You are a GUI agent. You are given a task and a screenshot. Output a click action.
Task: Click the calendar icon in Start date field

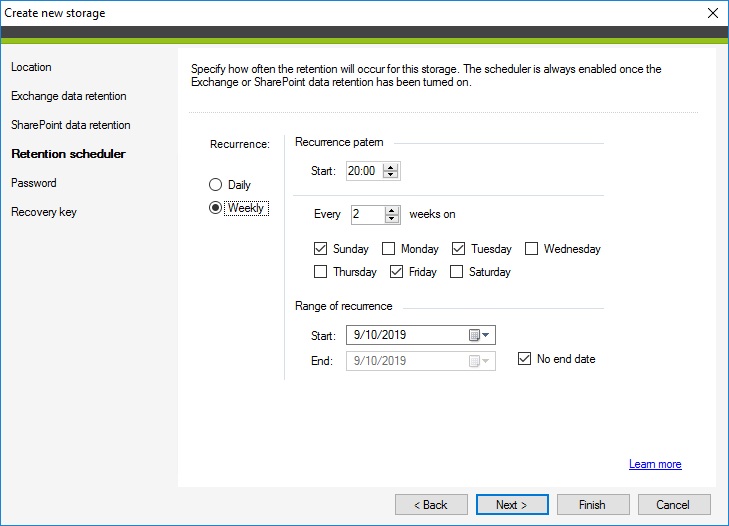click(x=474, y=335)
